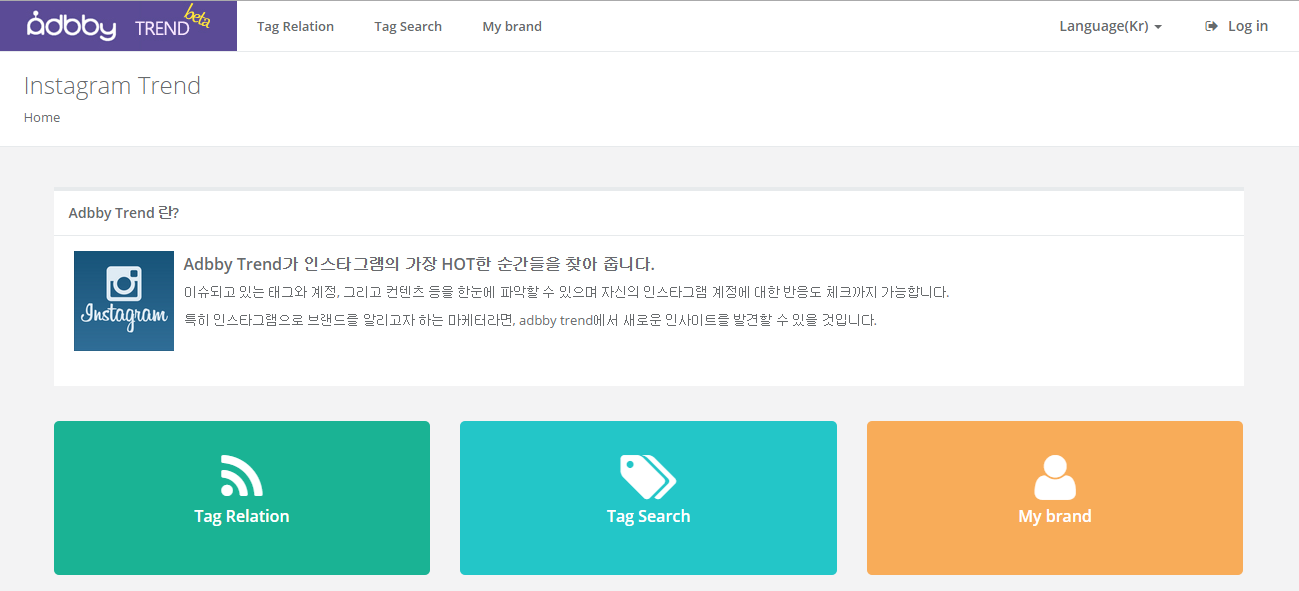
Task: Open the Tag Search card label
Action: [648, 516]
